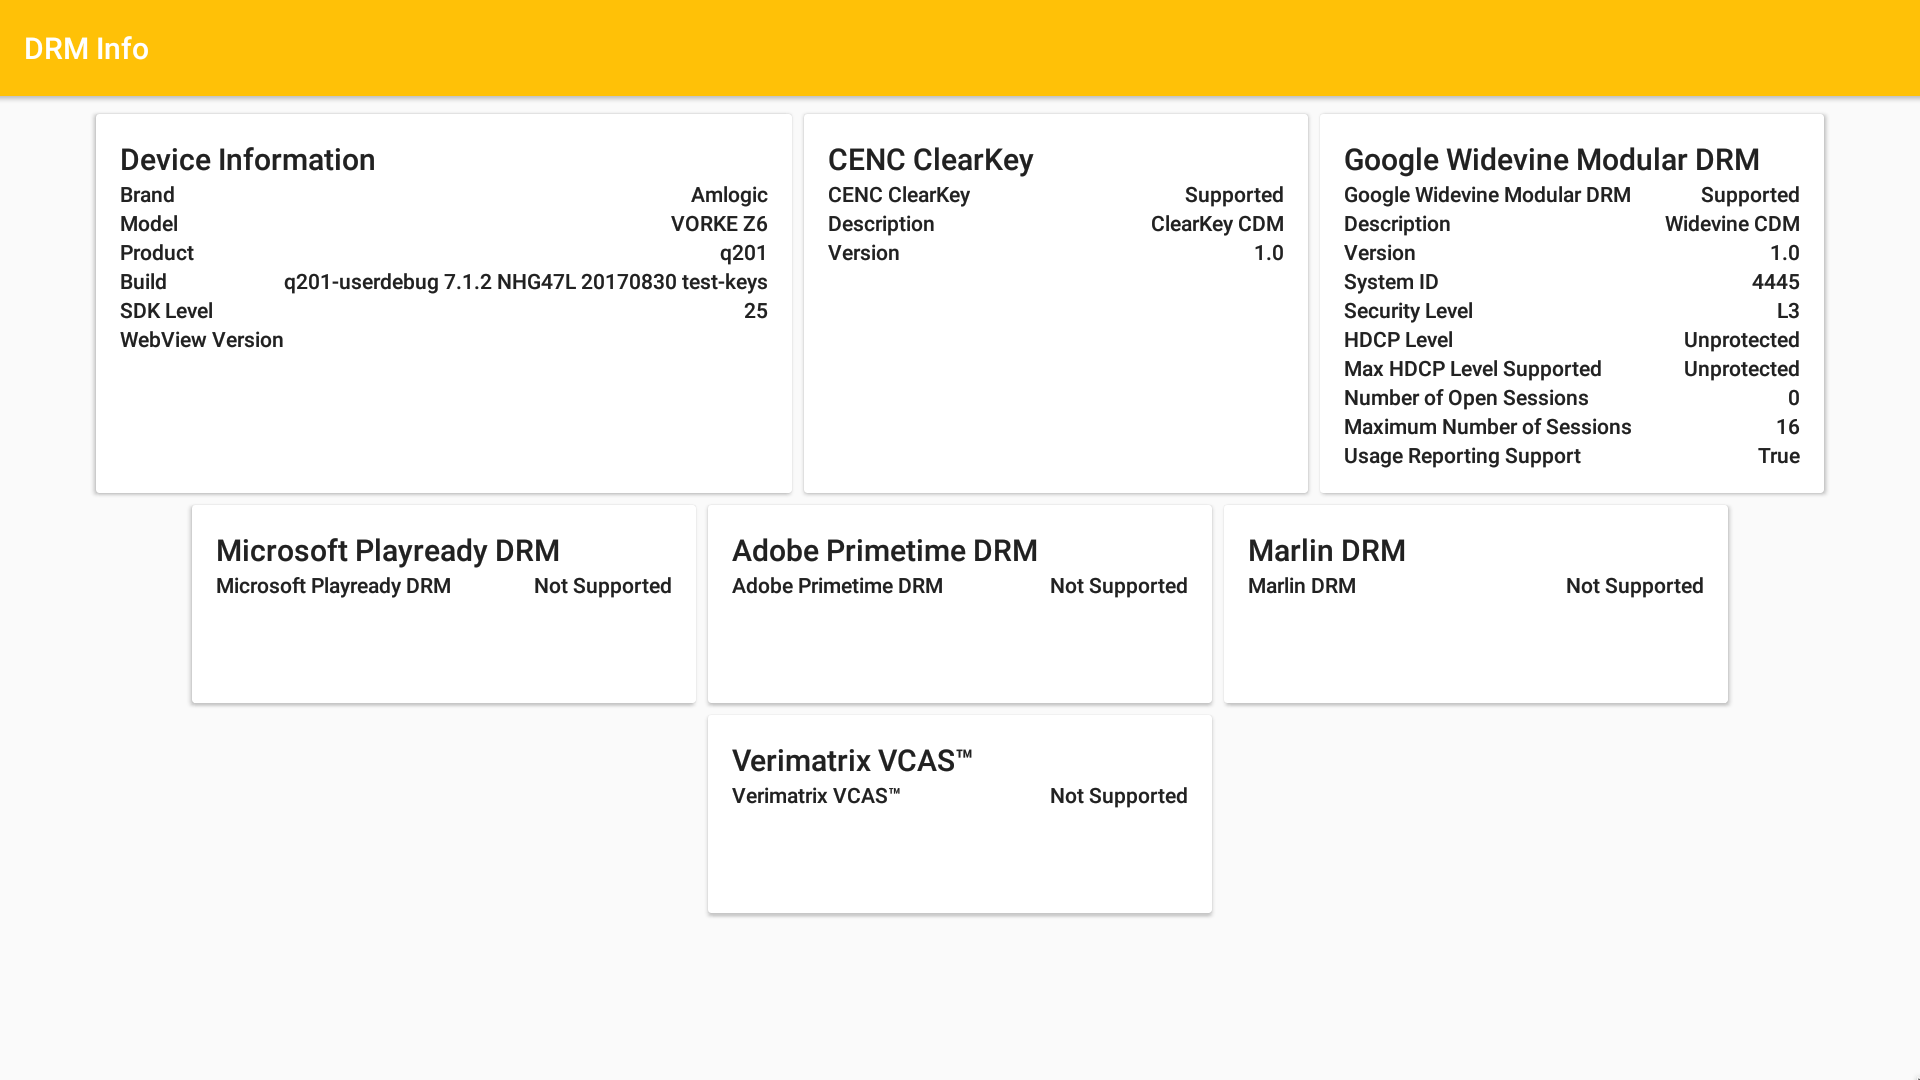Click the DRM Info app bar title
Image resolution: width=1920 pixels, height=1080 pixels.
(86, 48)
